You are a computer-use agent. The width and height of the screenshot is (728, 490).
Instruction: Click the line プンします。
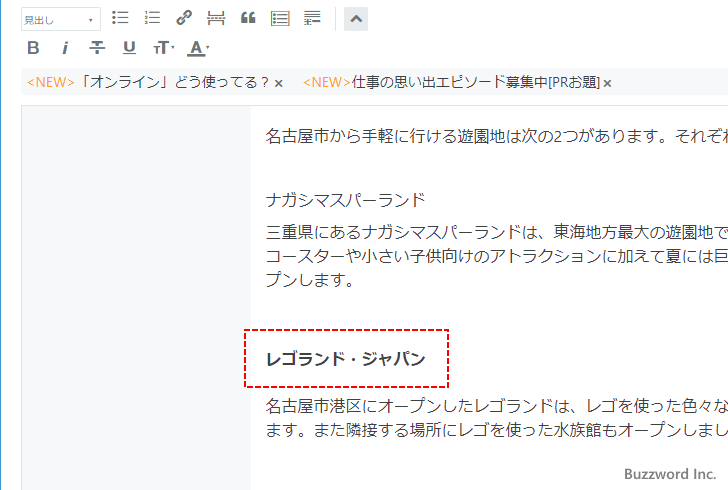(310, 280)
